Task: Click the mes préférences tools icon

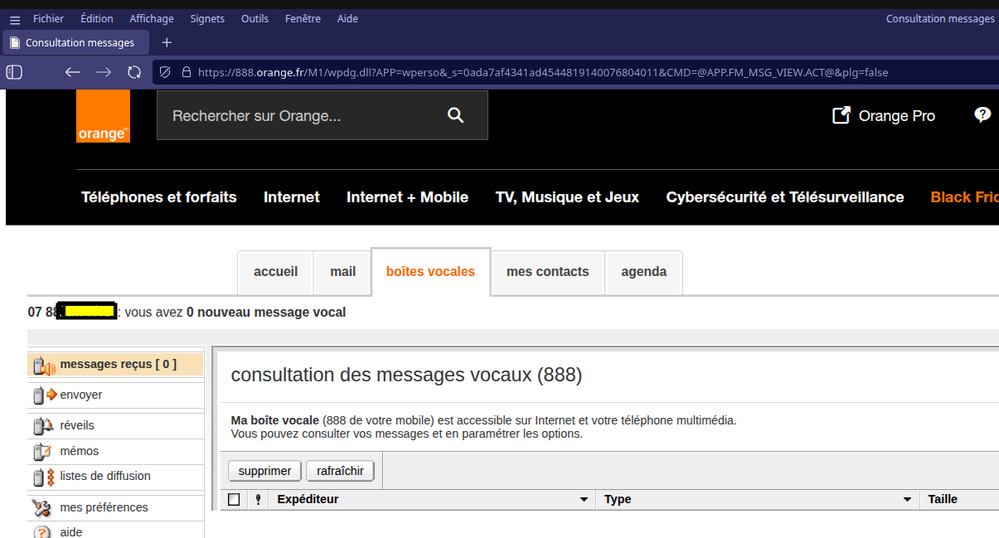Action: pyautogui.click(x=42, y=507)
